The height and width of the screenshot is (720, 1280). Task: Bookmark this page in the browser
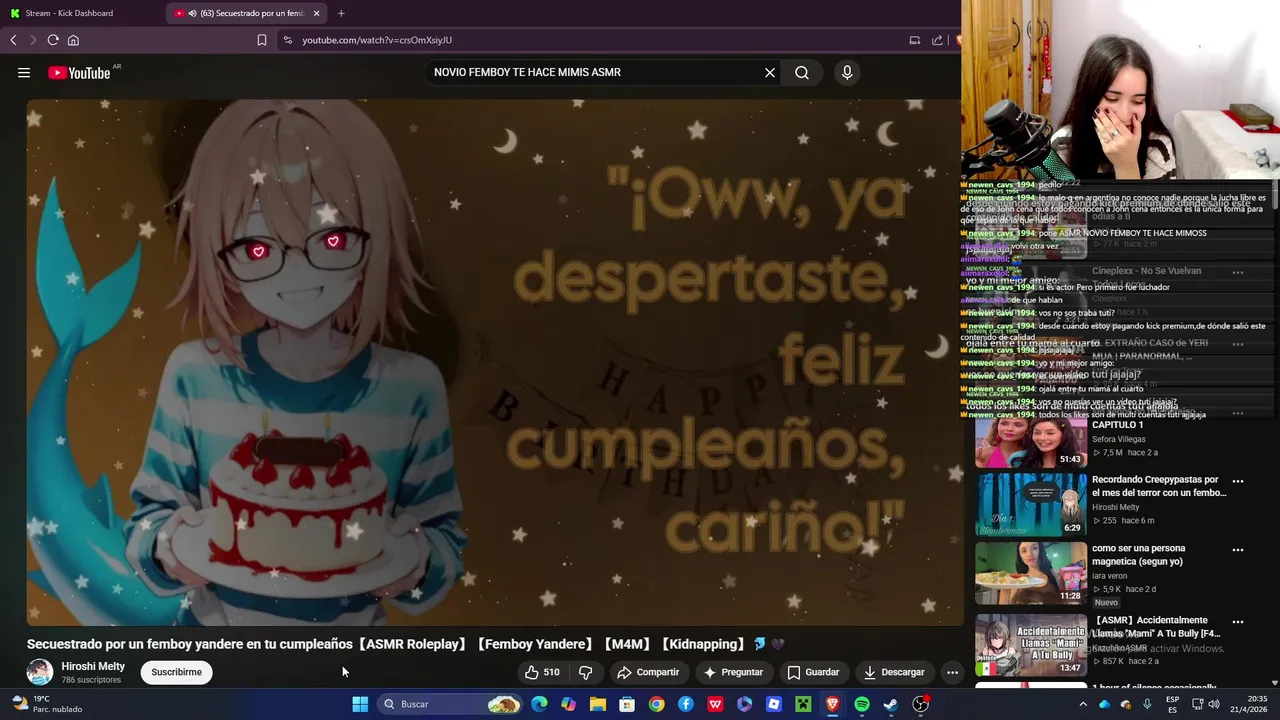[262, 40]
